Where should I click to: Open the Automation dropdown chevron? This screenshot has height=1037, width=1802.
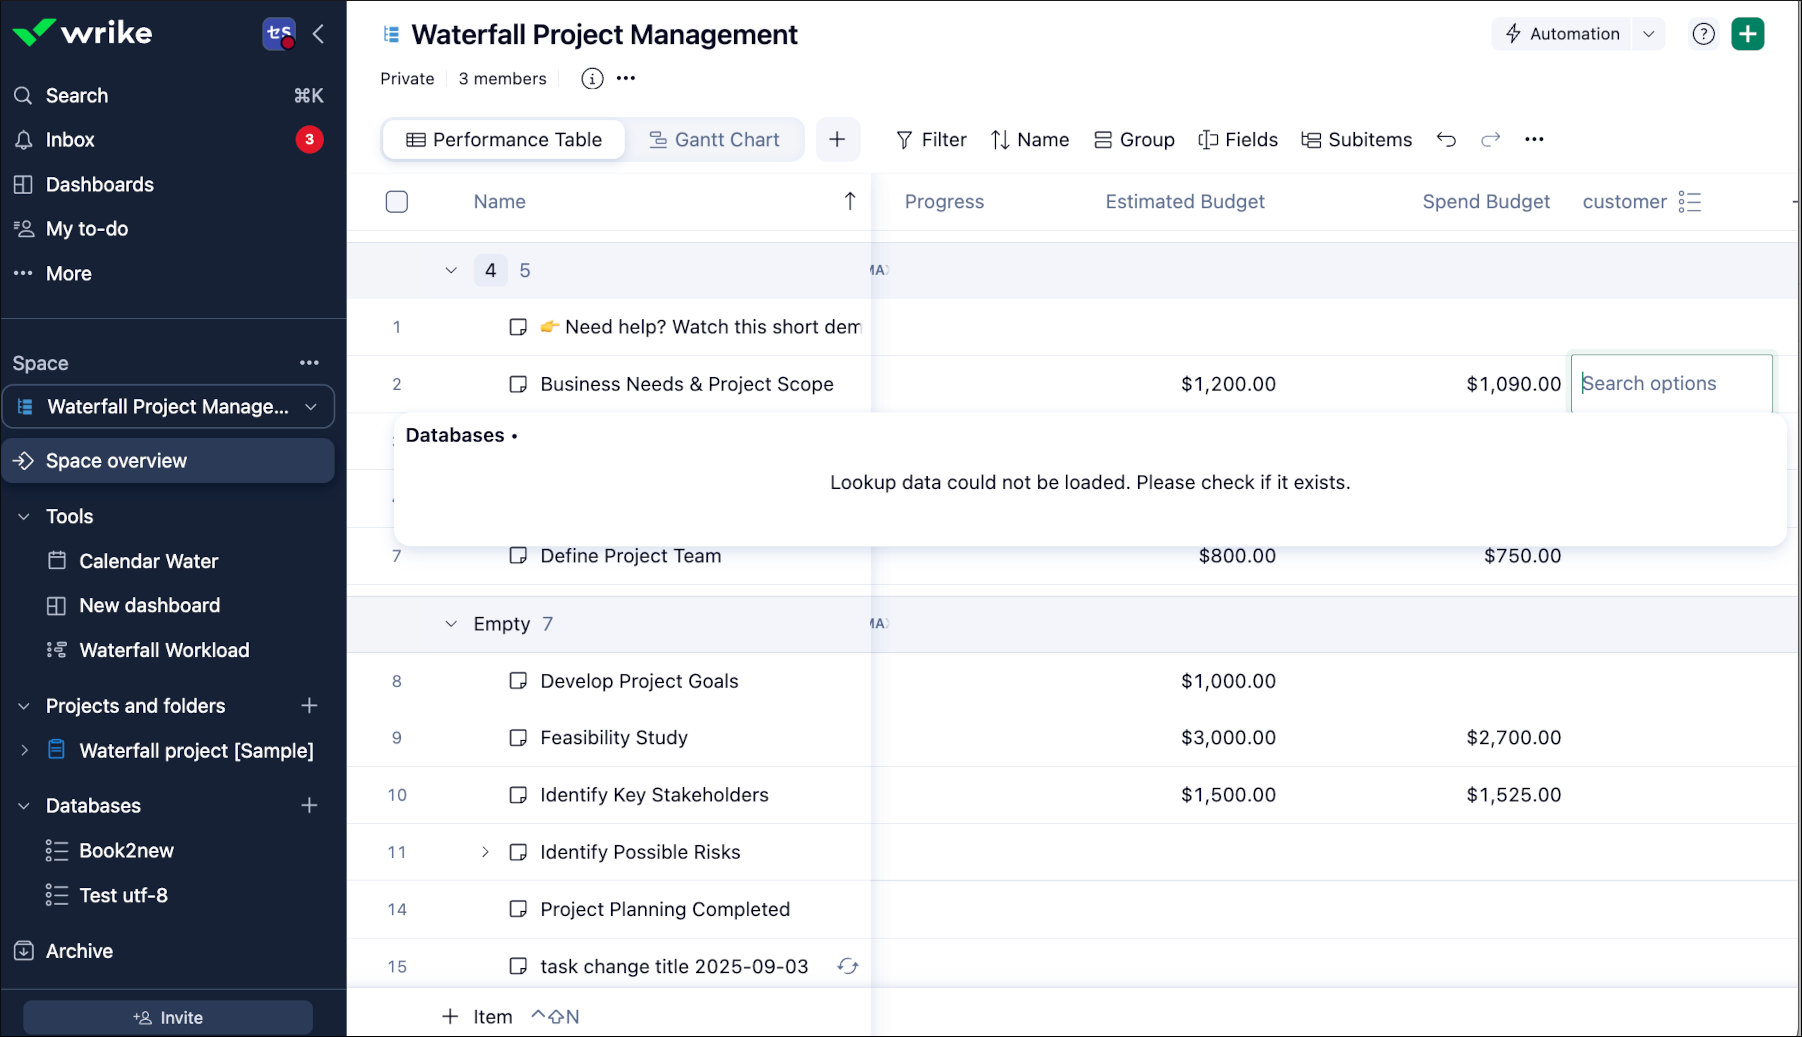pyautogui.click(x=1648, y=33)
